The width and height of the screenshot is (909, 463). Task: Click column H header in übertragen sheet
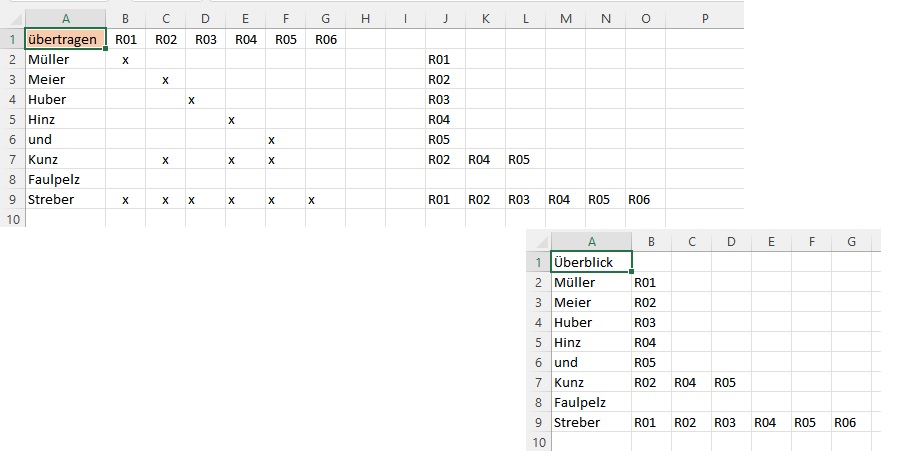pyautogui.click(x=365, y=19)
